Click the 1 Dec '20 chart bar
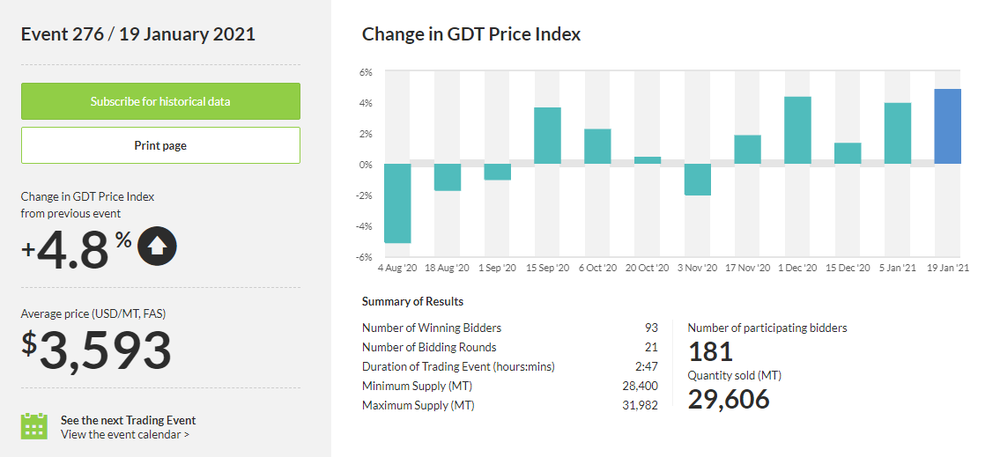Viewport: 1000px width, 457px height. 797,130
